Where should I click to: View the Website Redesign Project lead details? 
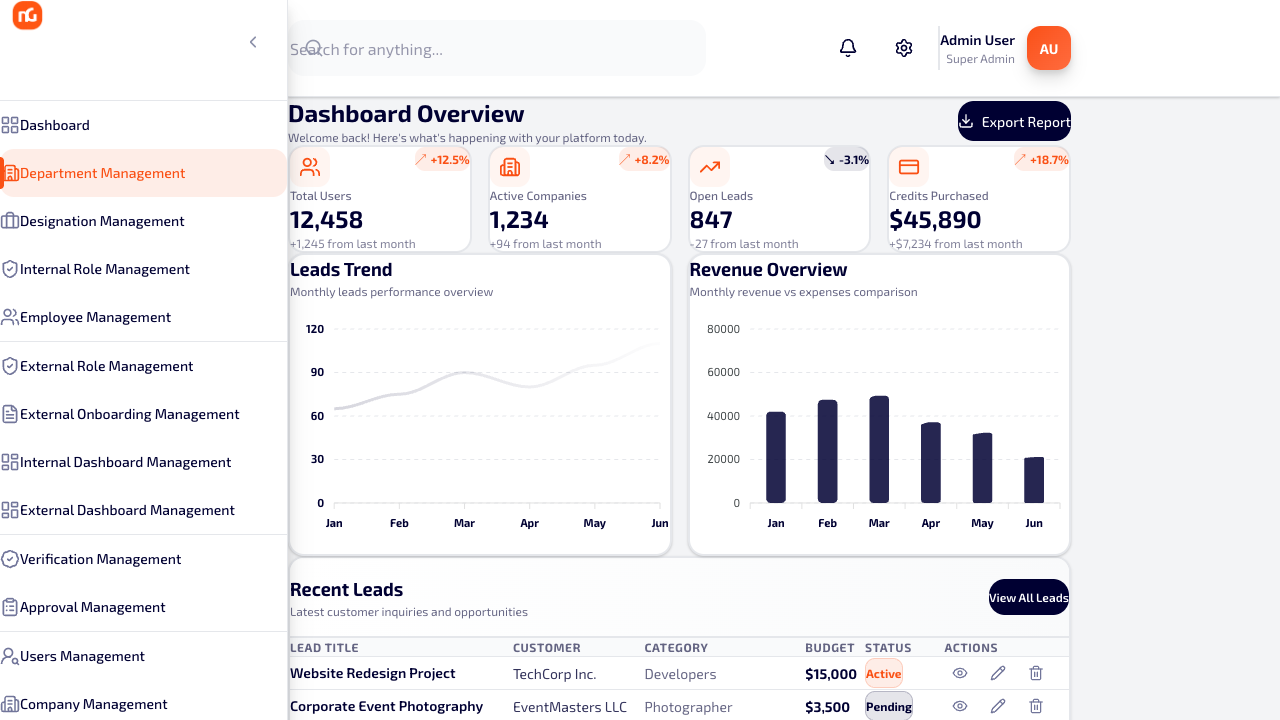click(960, 673)
